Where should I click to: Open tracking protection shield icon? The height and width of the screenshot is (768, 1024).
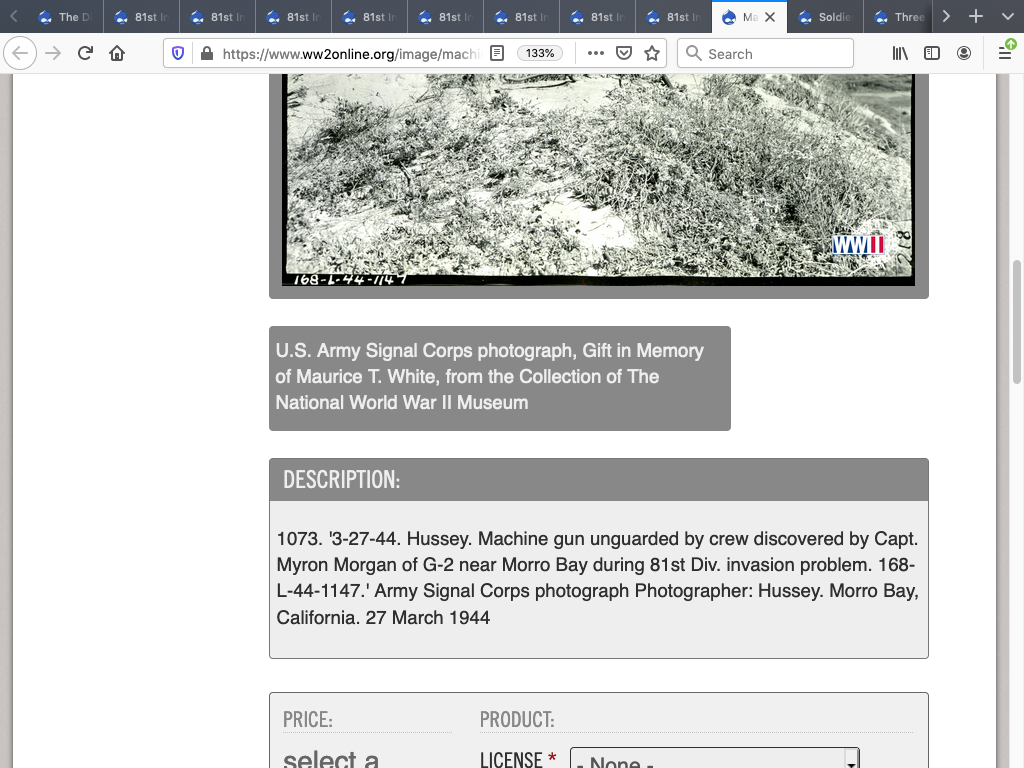tap(179, 54)
